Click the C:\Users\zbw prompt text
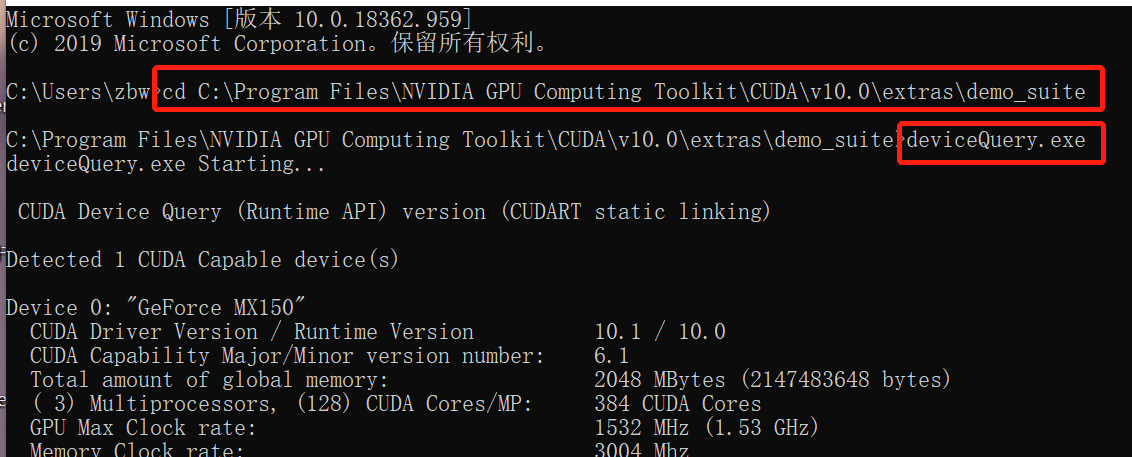Screen dimensions: 1132x457 [x=79, y=92]
